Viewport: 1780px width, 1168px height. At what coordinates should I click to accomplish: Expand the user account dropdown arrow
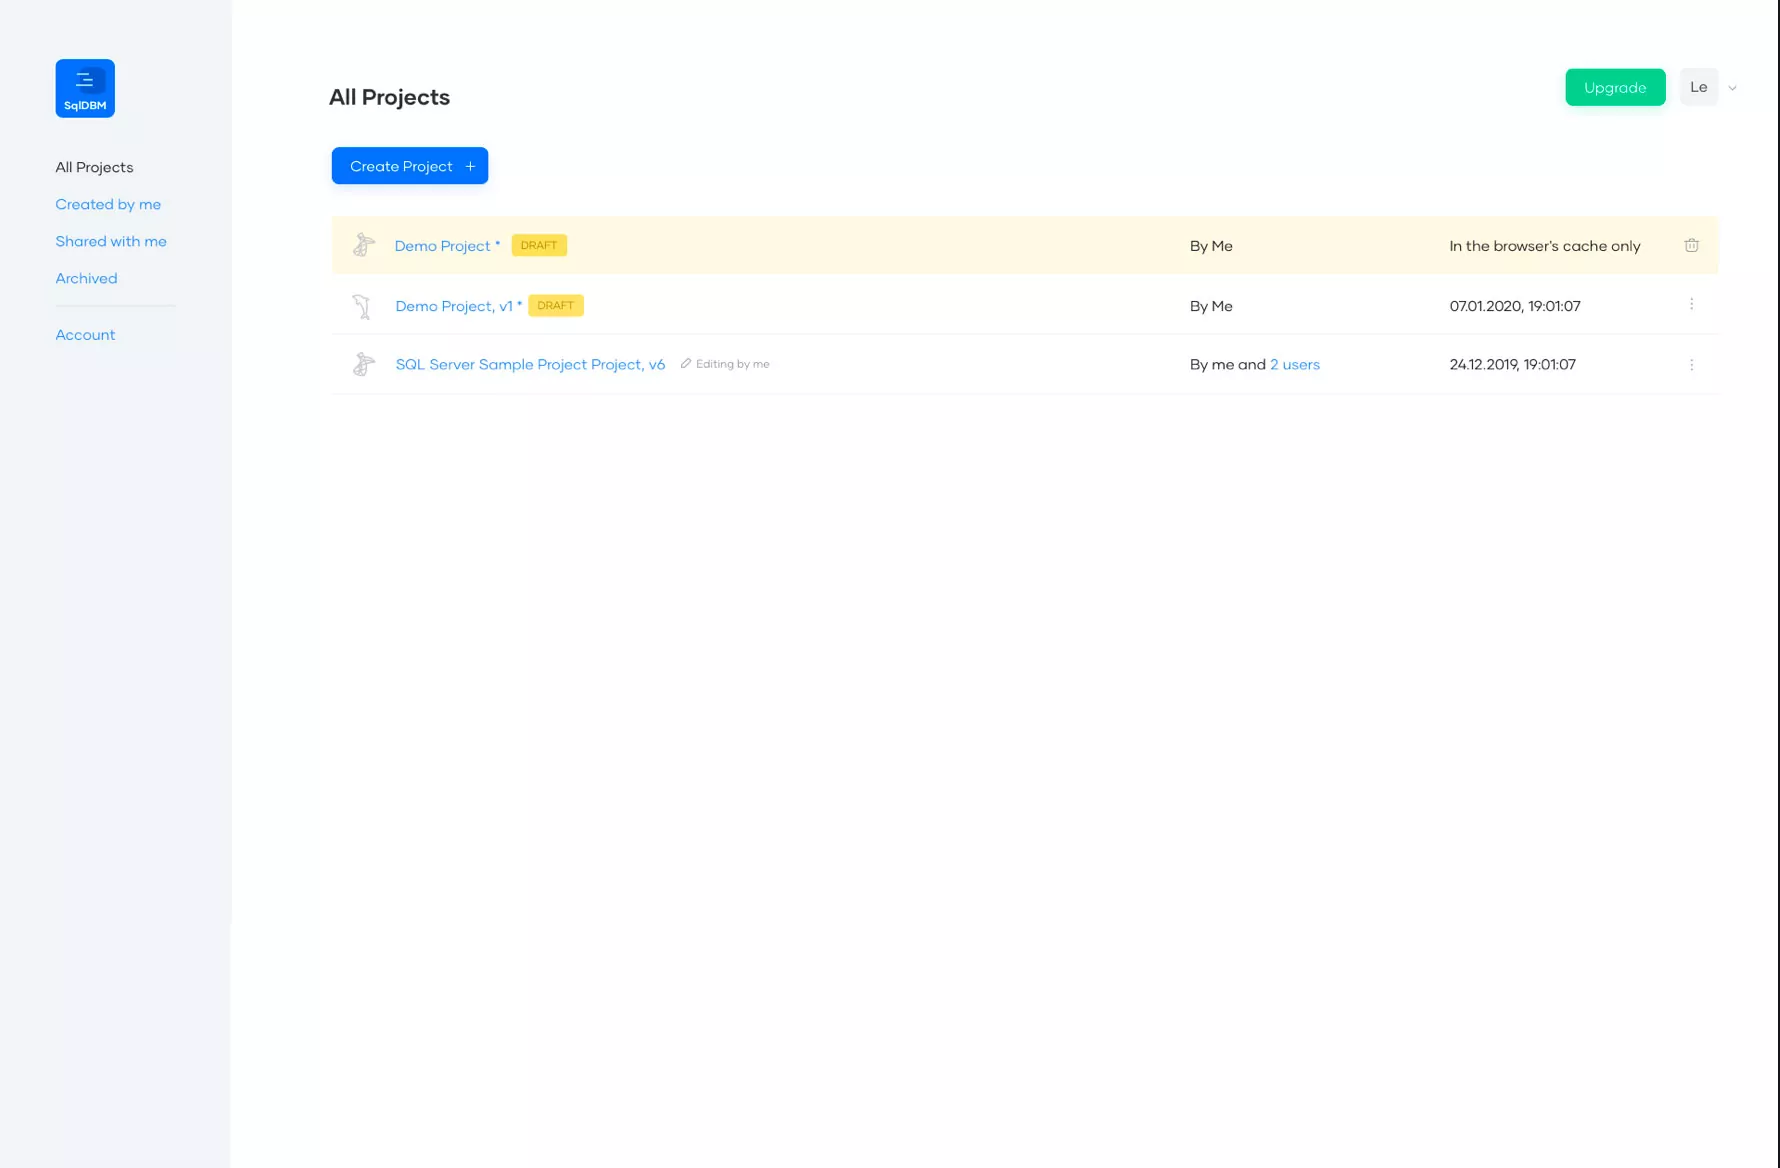[1733, 88]
